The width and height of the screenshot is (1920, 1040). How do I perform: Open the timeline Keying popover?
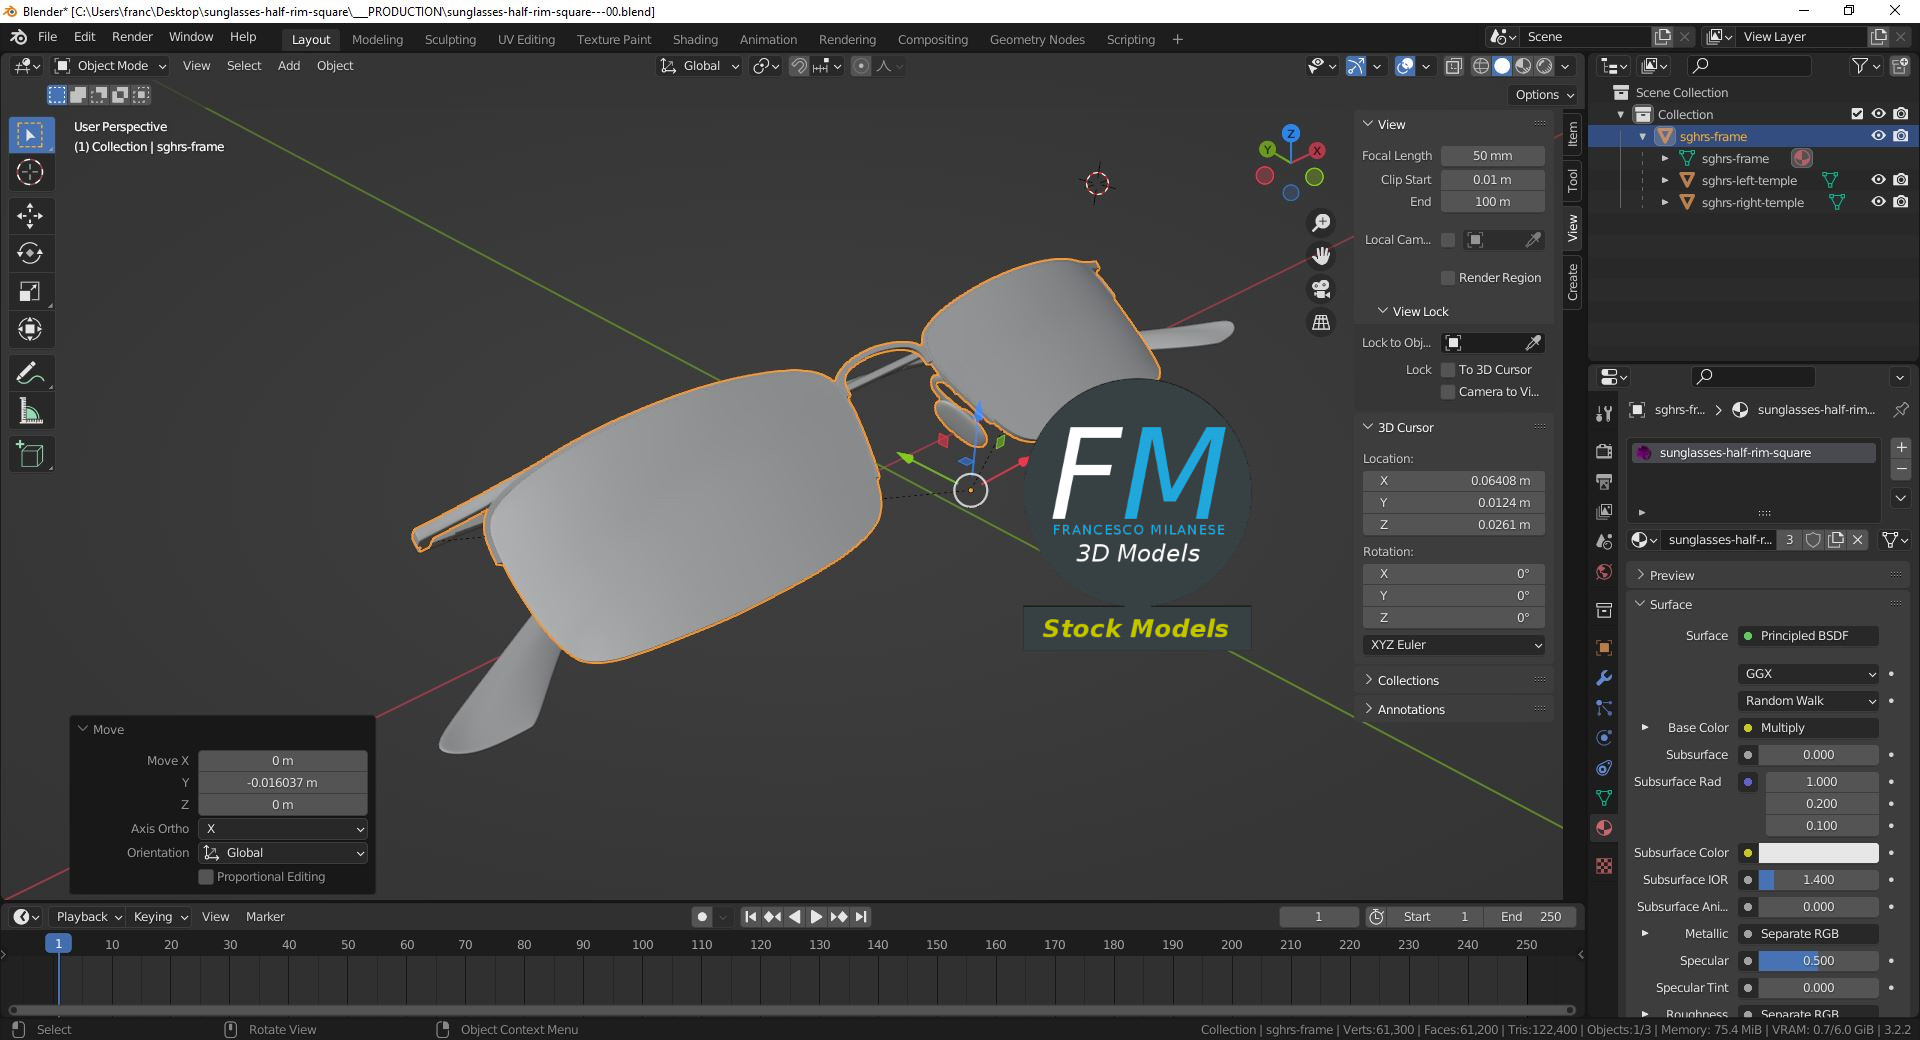[160, 917]
